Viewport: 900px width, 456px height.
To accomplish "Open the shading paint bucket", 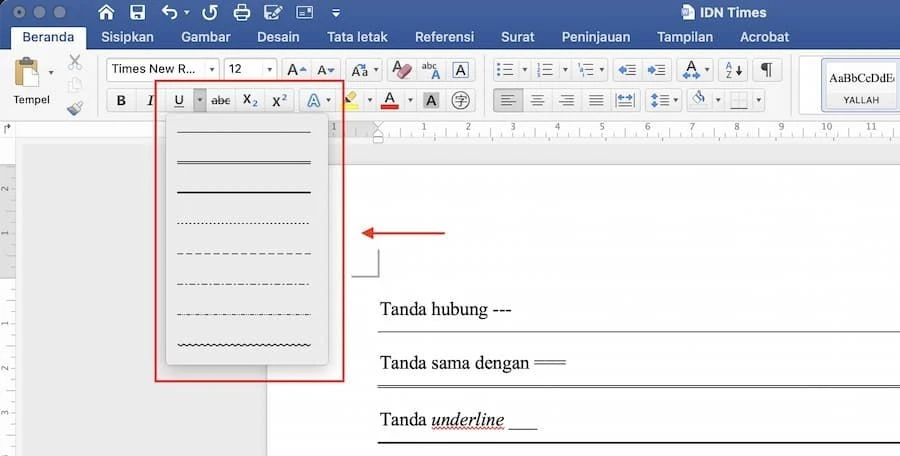I will tap(699, 99).
